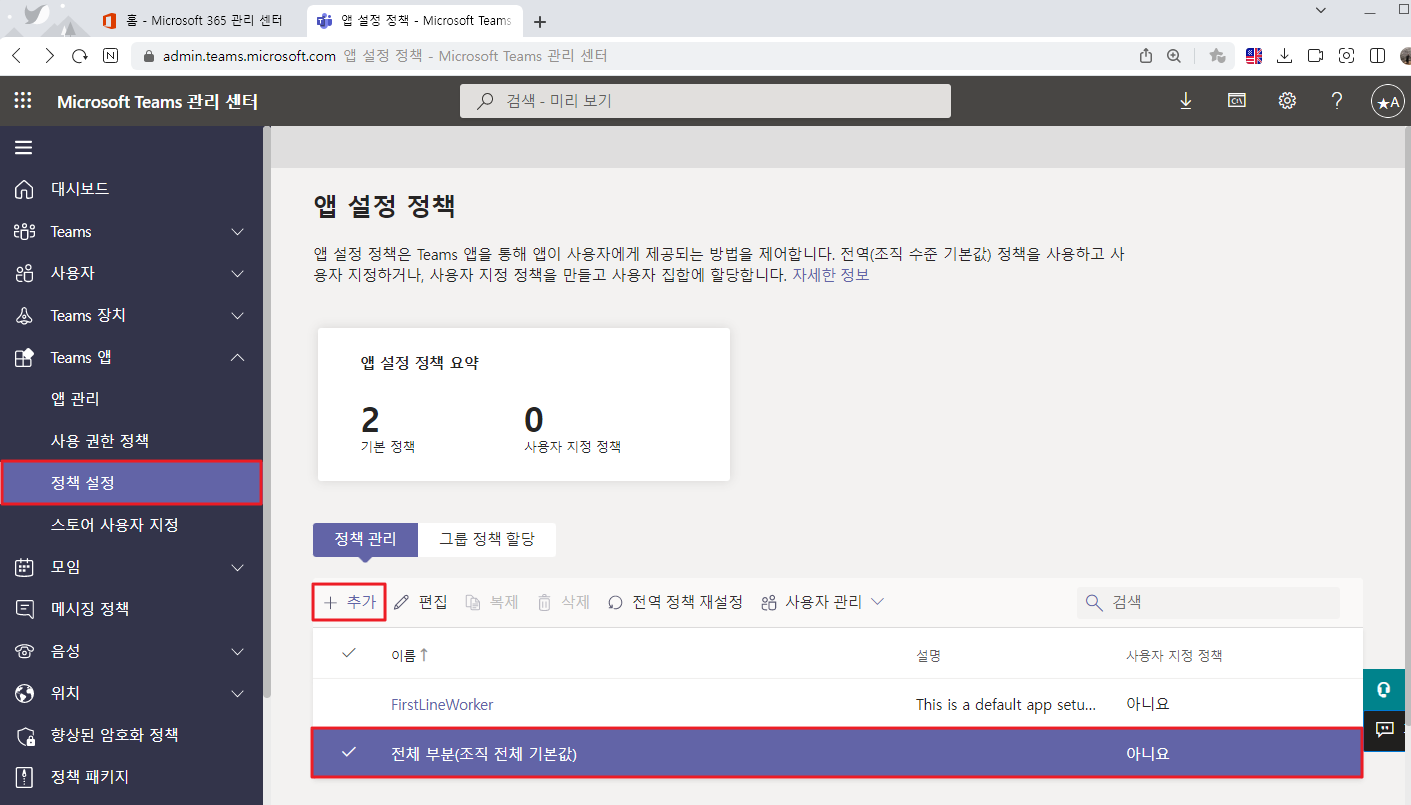Open the app launcher waffle icon
Image resolution: width=1411 pixels, height=805 pixels.
[x=22, y=101]
